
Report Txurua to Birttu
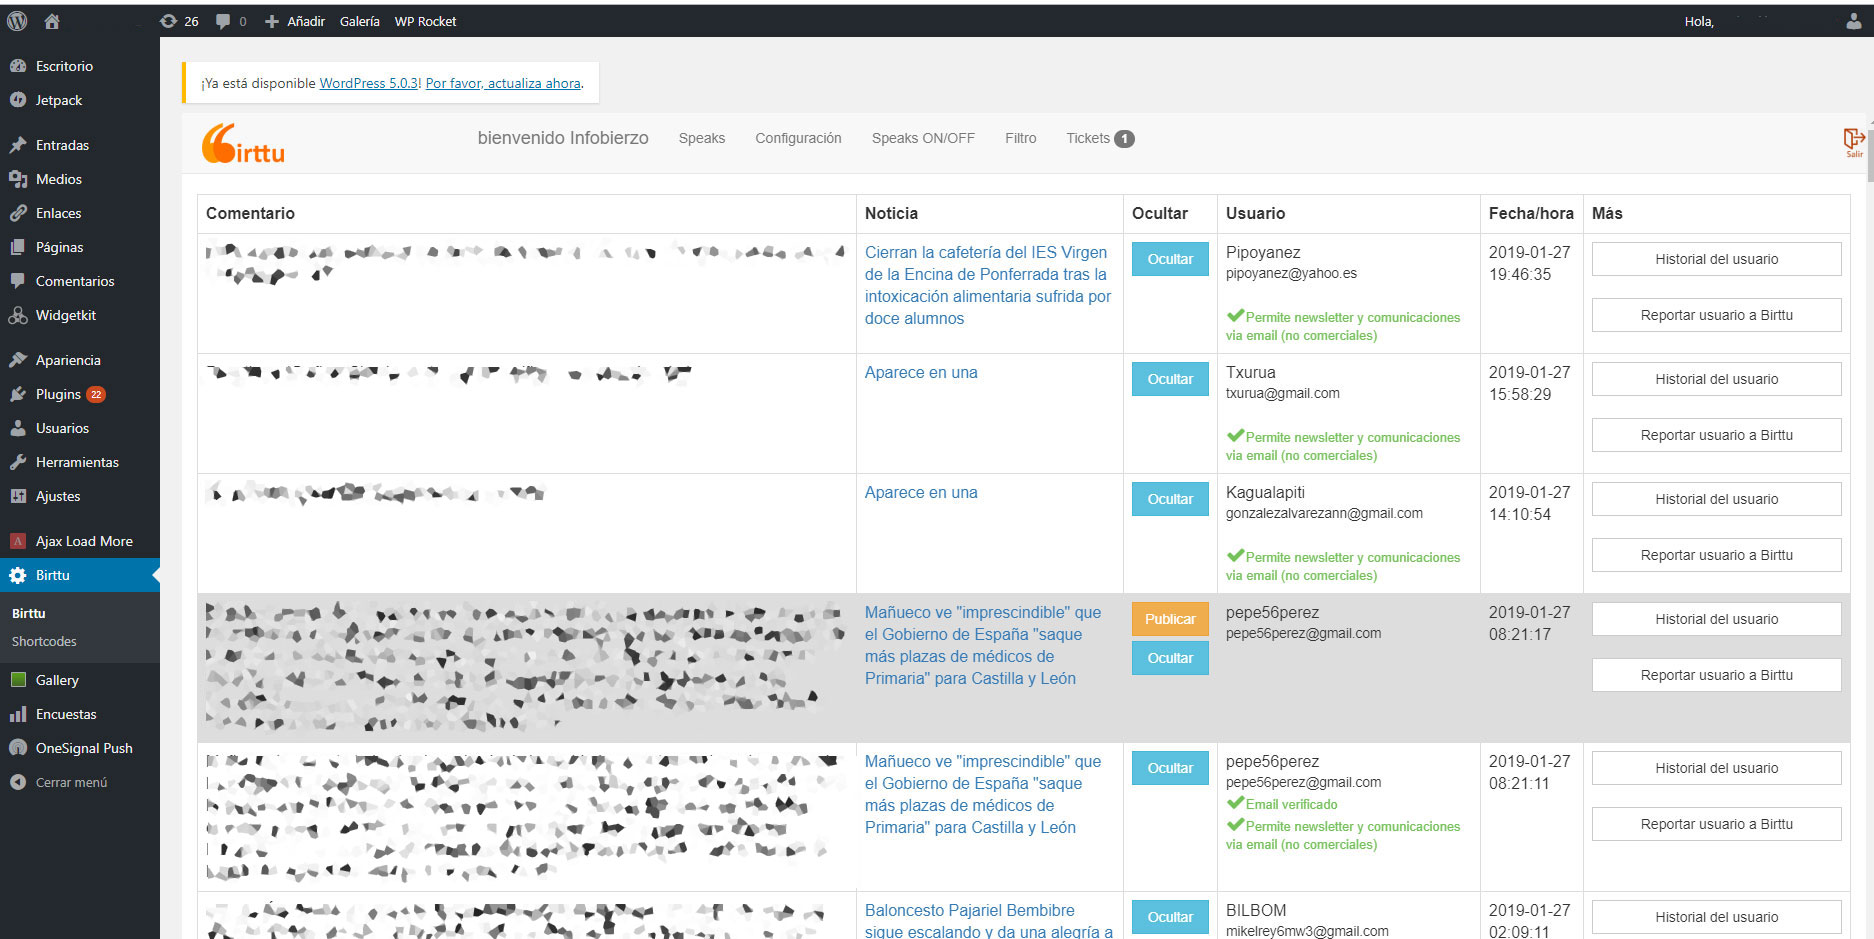coord(1716,435)
